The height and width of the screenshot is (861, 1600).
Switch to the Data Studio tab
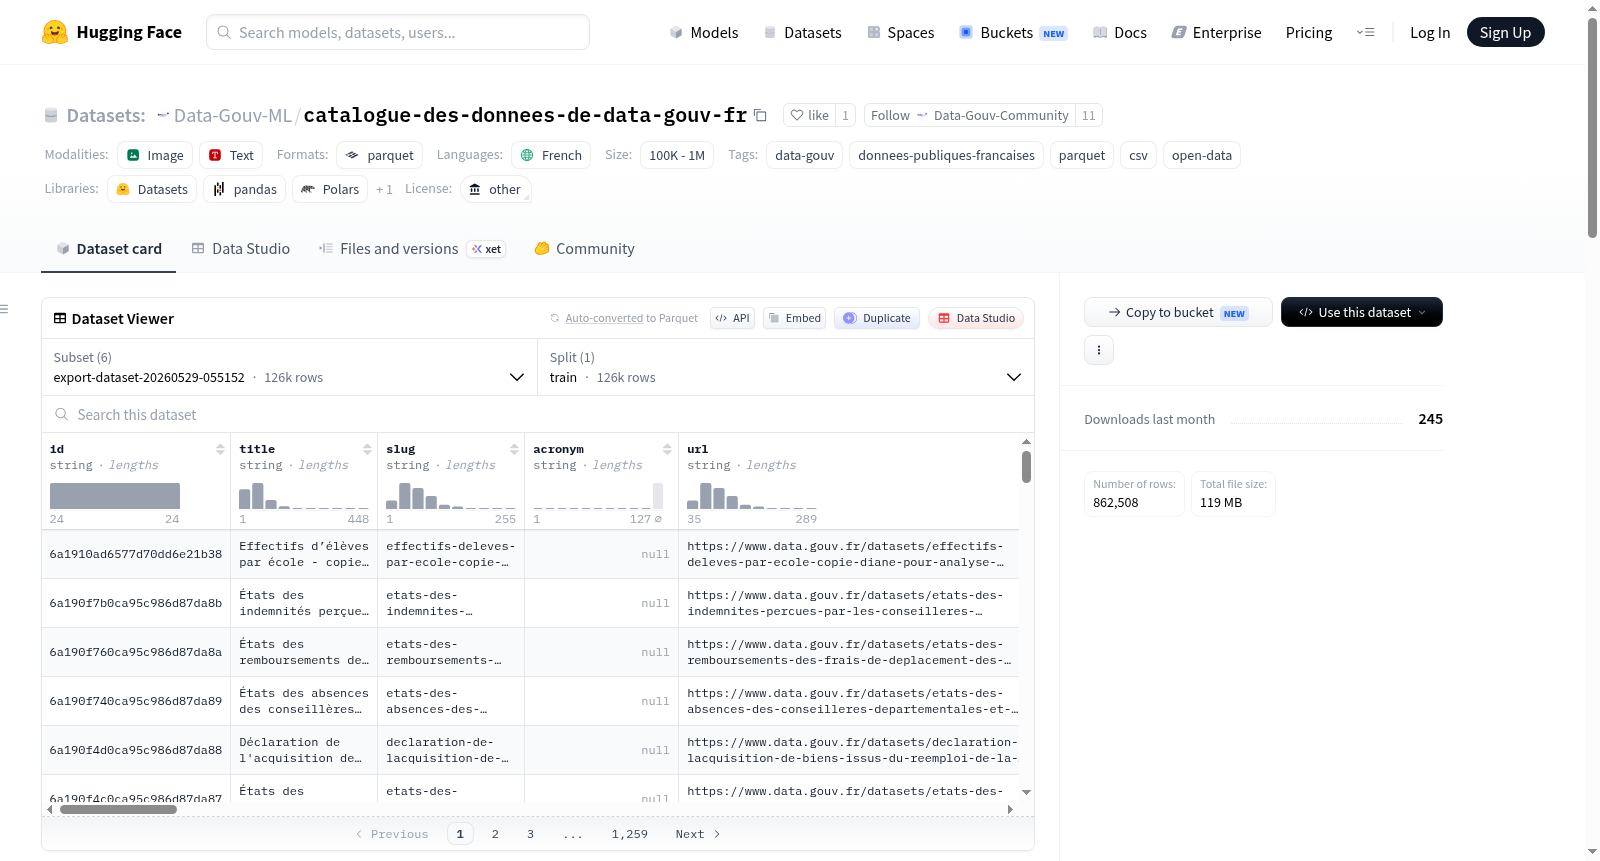[241, 249]
